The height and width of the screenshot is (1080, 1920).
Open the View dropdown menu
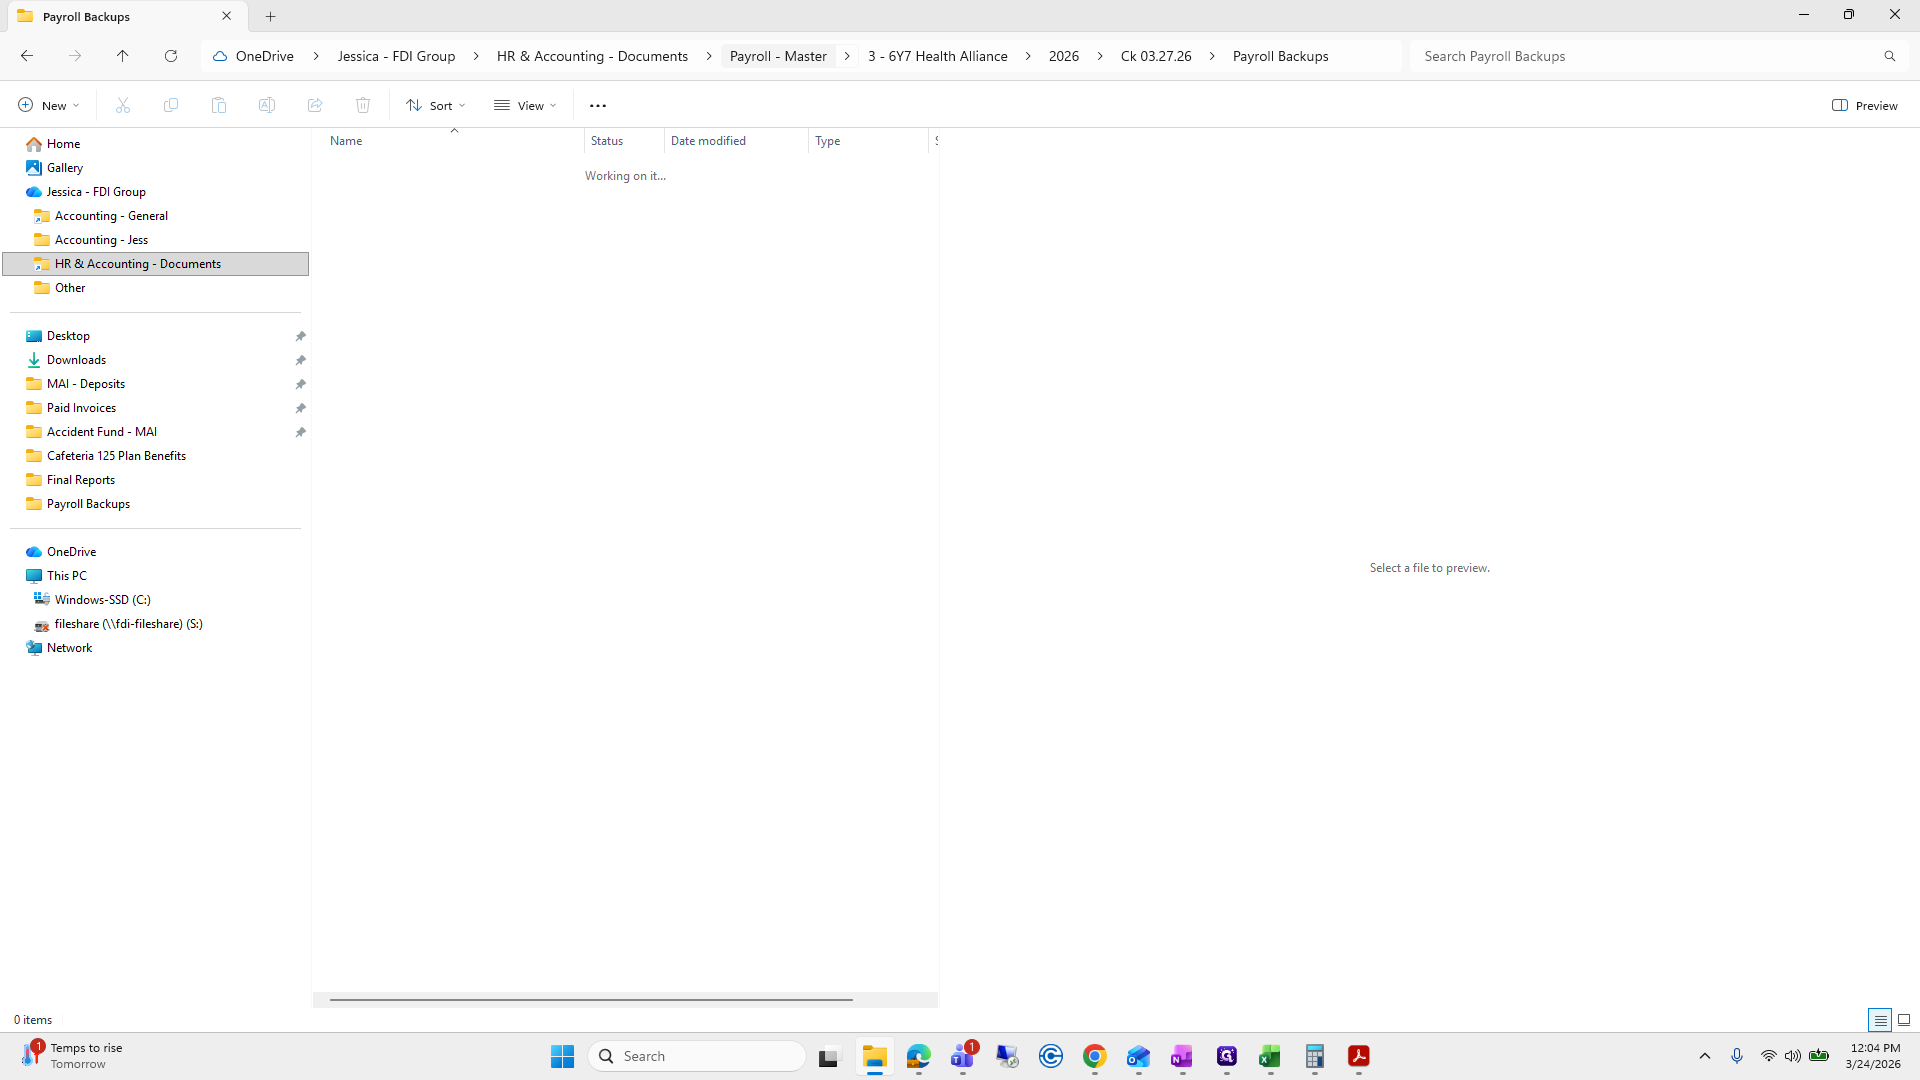(525, 105)
